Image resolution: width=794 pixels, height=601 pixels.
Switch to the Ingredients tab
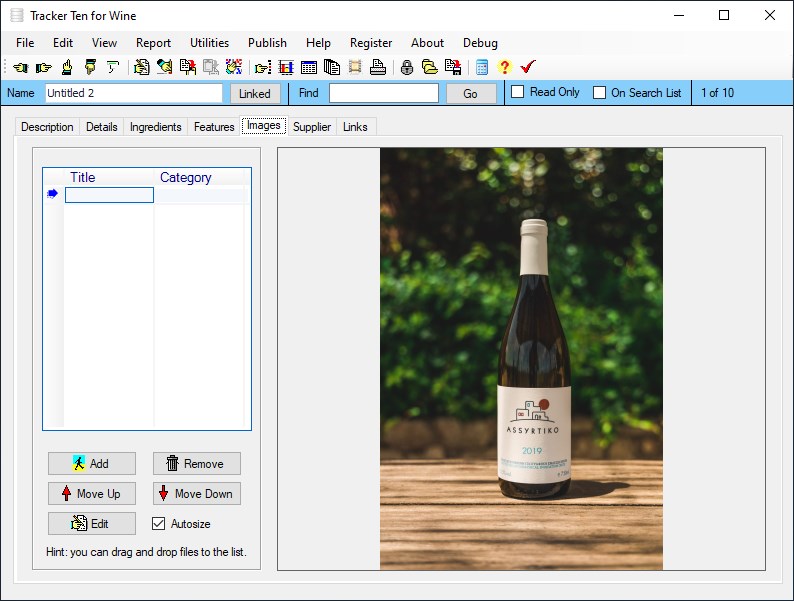(x=155, y=127)
